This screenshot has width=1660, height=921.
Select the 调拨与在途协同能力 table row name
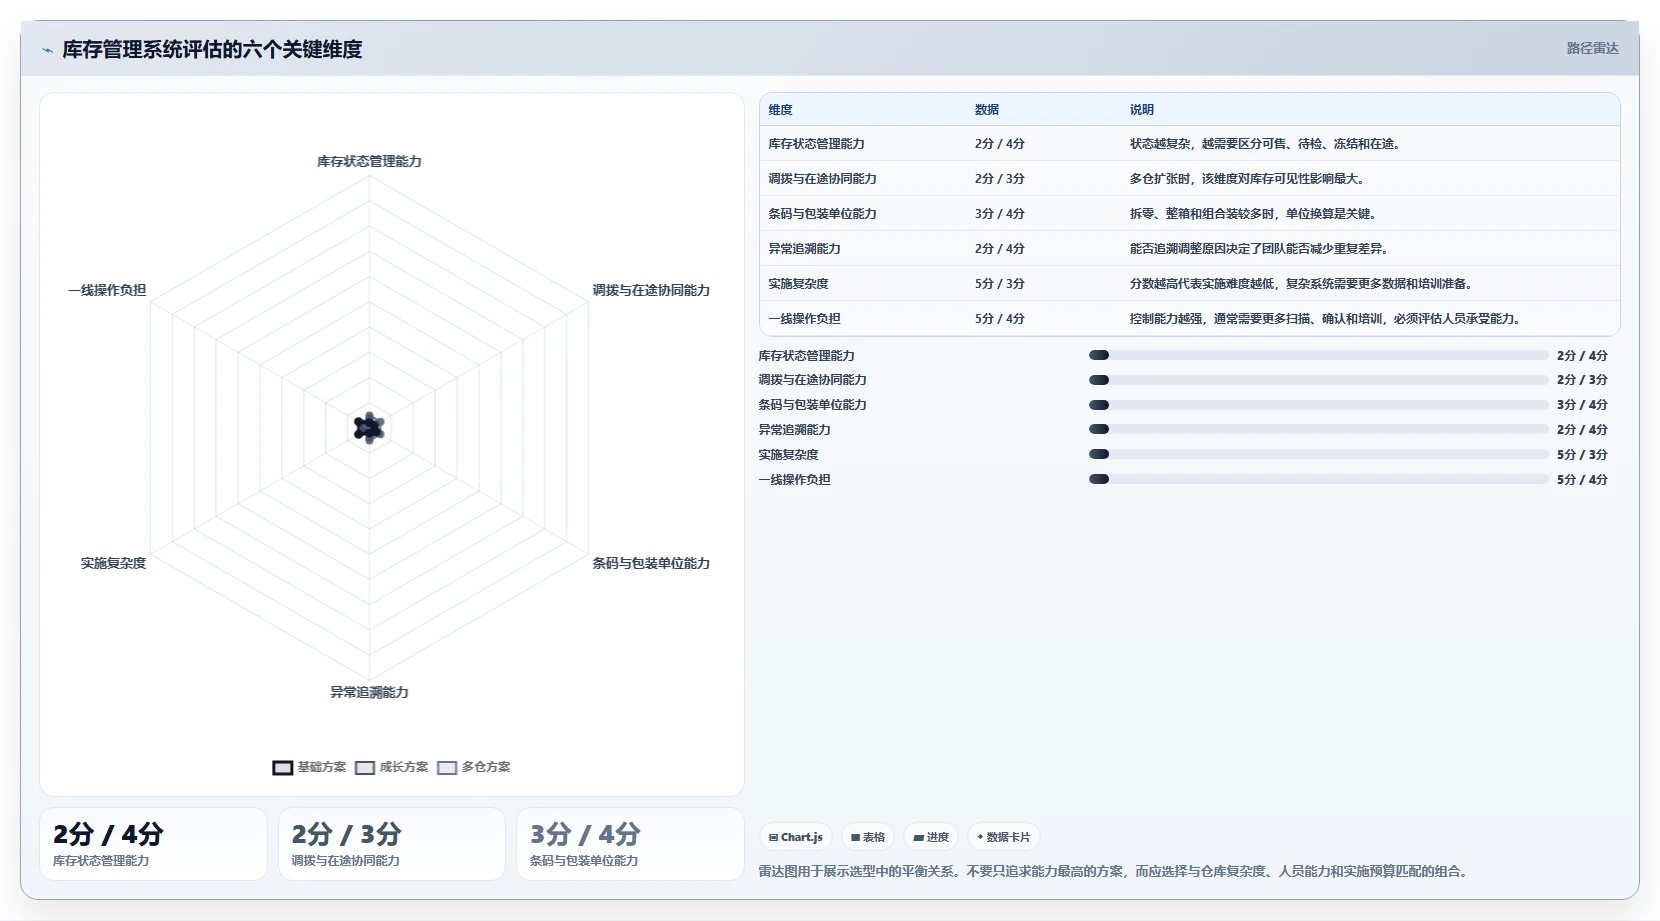(822, 179)
